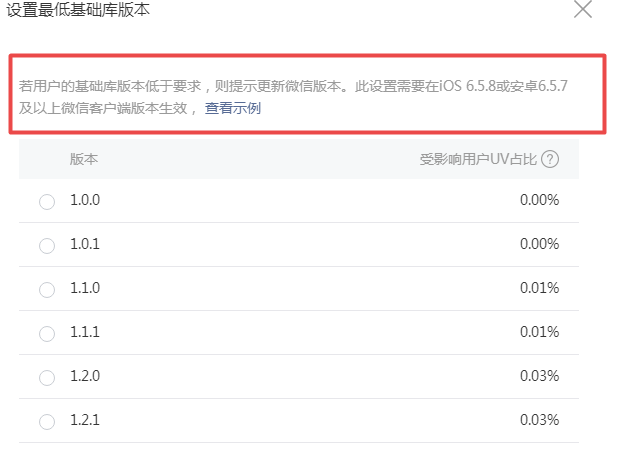This screenshot has height=475, width=618.
Task: Click the 0.01% value in the 1.1.0 row
Action: pos(540,288)
